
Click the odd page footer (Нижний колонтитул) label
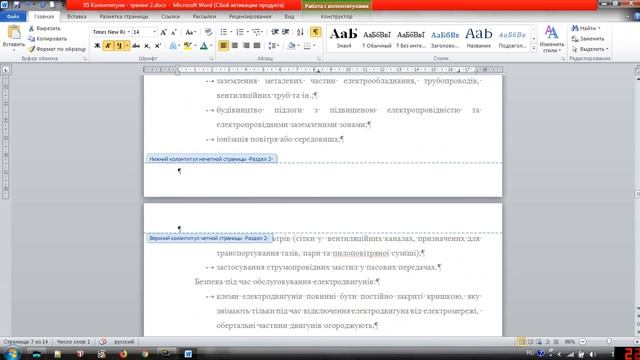(211, 159)
